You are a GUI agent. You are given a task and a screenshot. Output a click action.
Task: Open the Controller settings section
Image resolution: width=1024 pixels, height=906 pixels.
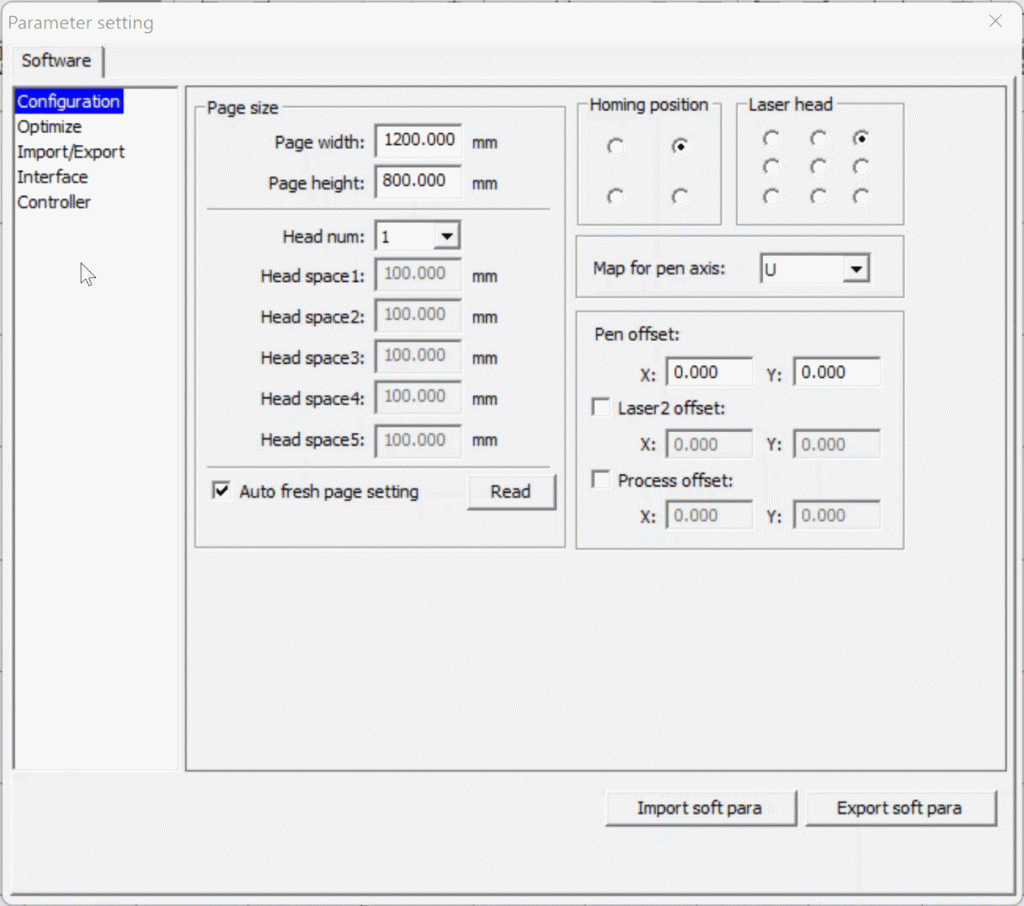coord(54,202)
